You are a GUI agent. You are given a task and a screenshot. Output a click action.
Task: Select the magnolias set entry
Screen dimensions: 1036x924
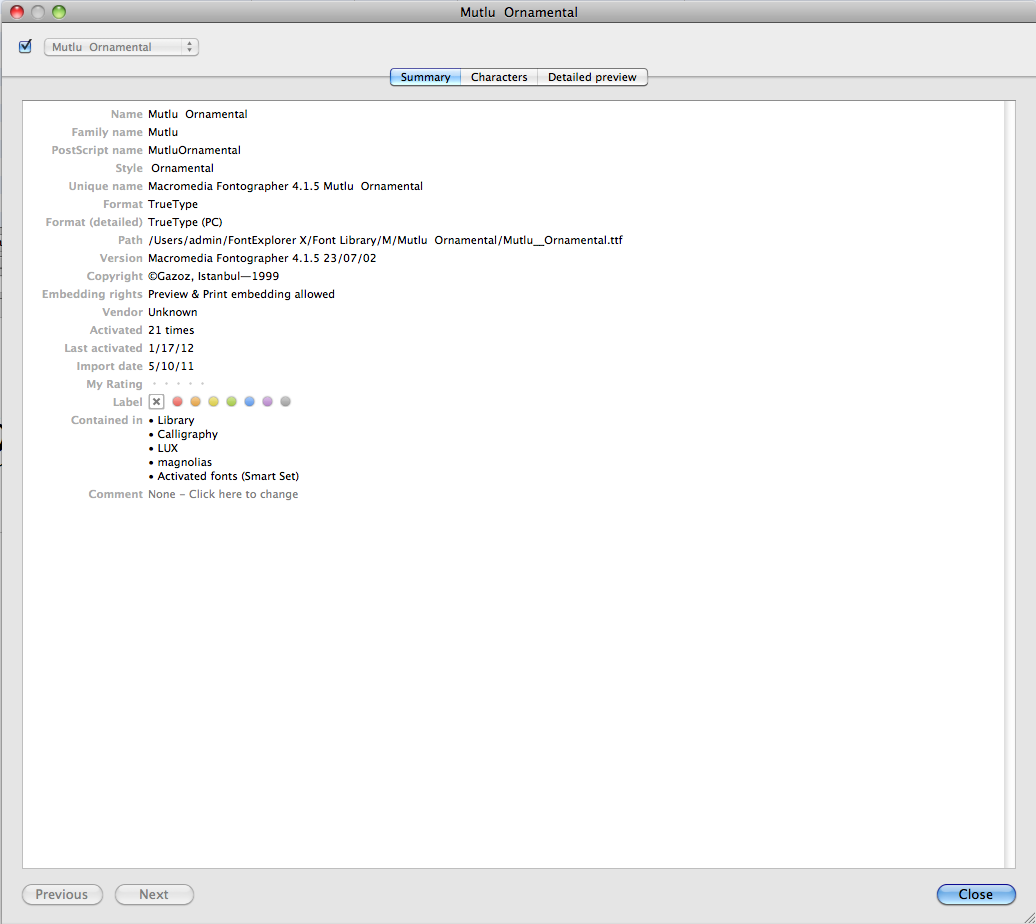click(x=184, y=462)
